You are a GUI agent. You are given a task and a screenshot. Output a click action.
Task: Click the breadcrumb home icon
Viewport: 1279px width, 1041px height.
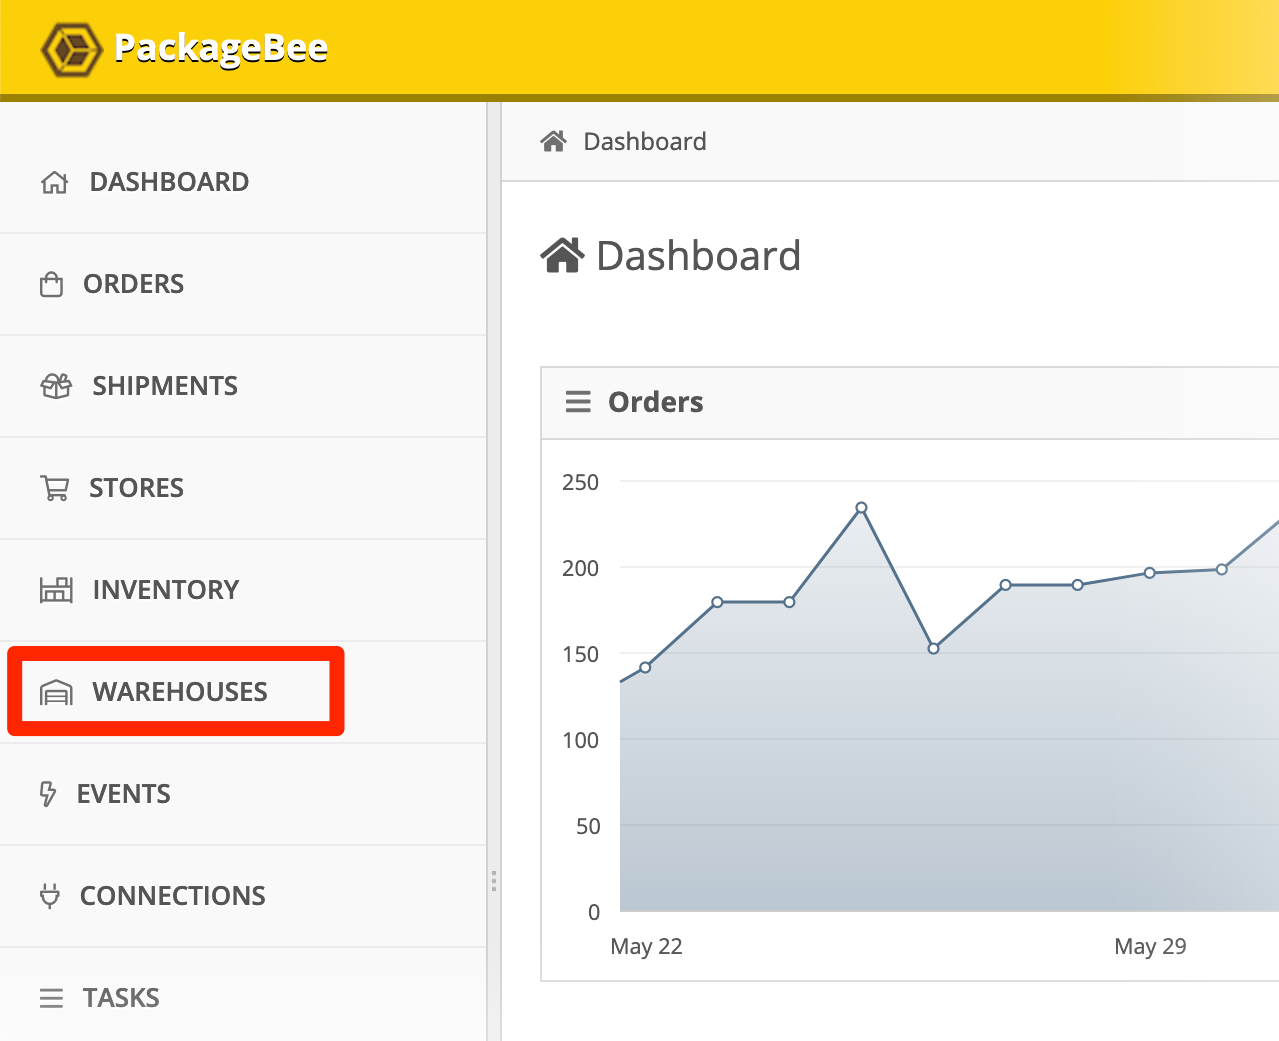point(553,142)
